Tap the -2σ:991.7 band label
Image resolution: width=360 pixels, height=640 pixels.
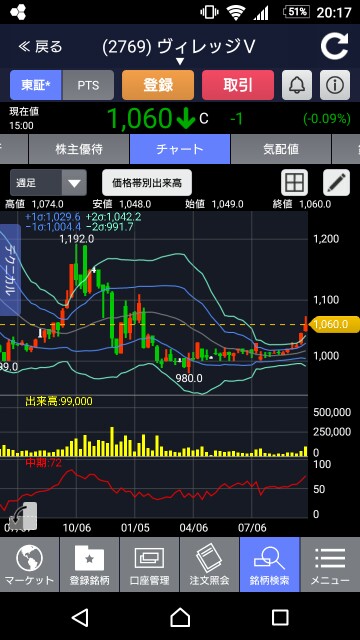[110, 227]
